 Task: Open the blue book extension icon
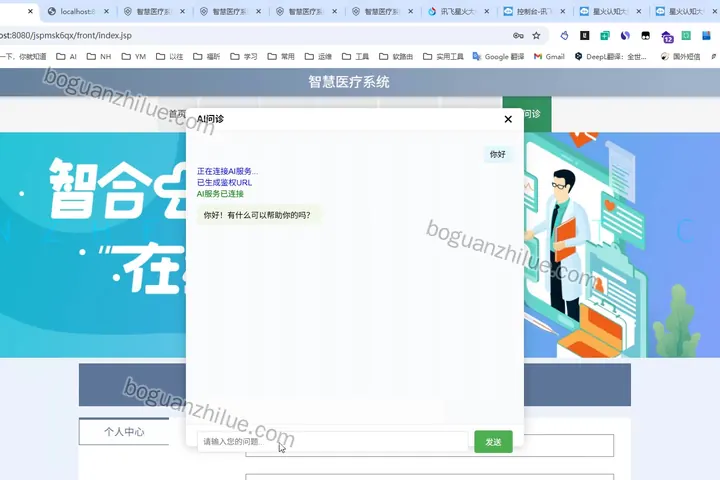(706, 35)
